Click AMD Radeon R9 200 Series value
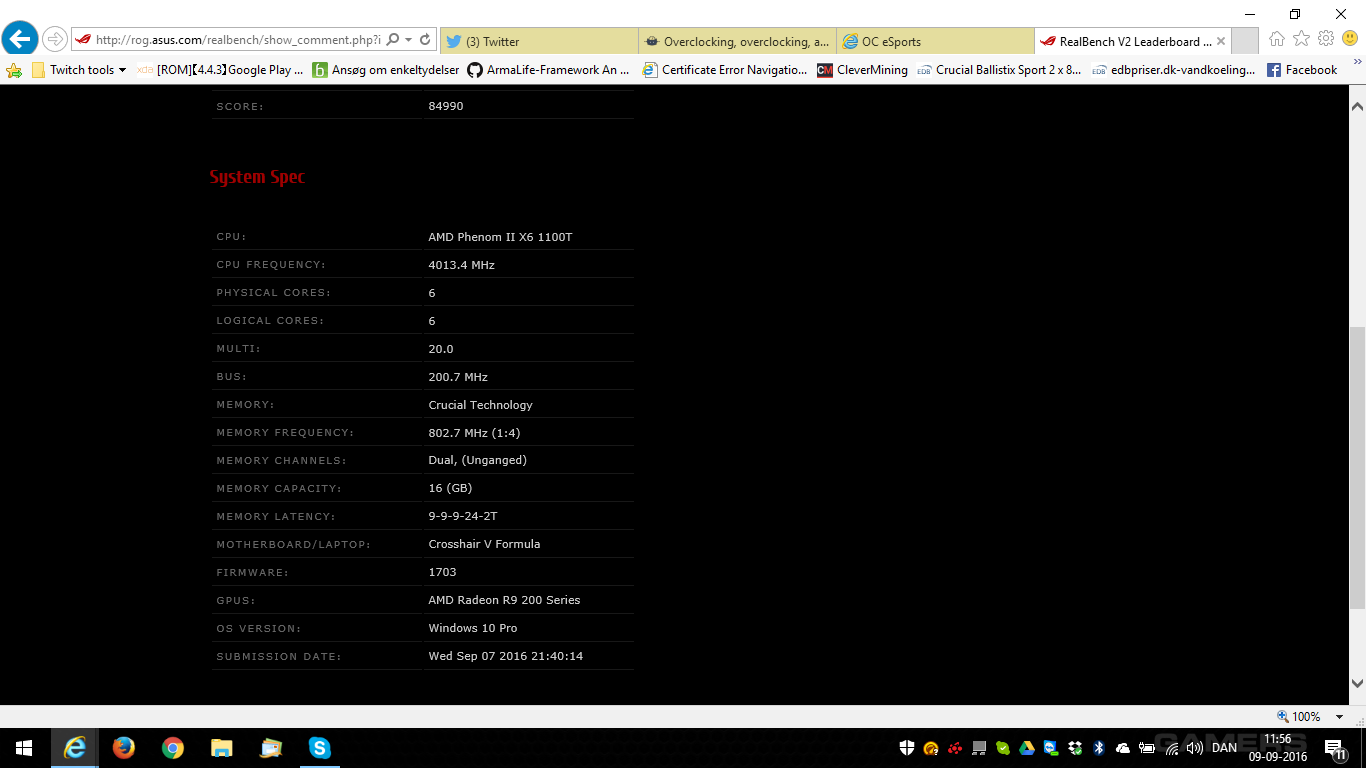This screenshot has width=1366, height=768. 504,600
